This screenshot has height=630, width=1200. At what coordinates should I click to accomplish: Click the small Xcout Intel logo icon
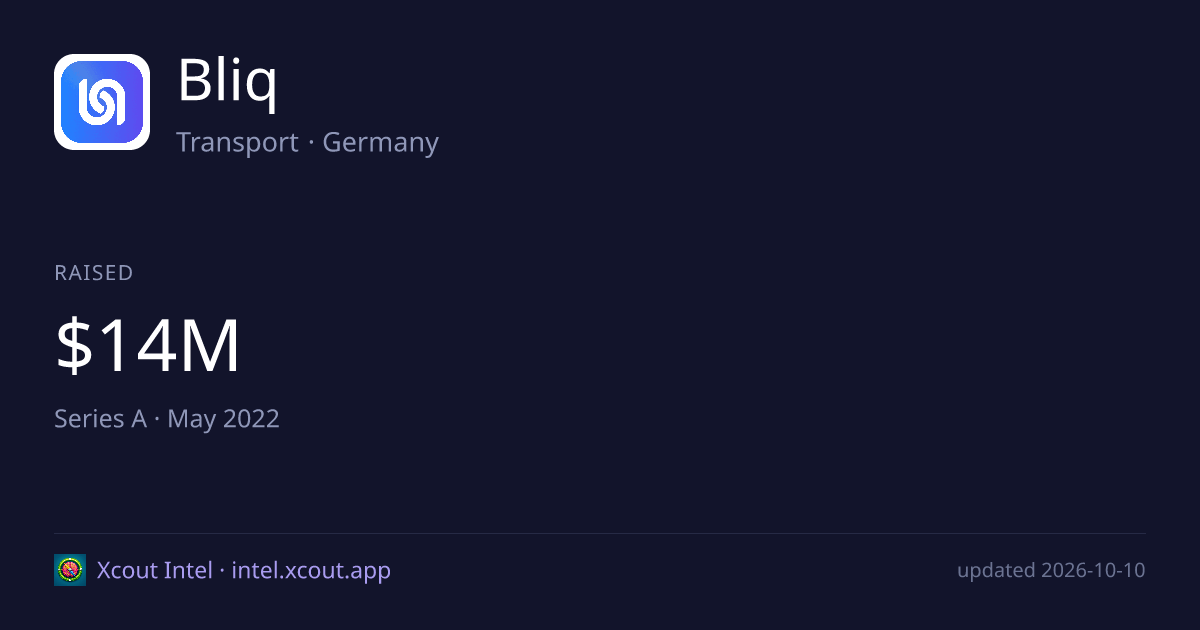[x=70, y=570]
